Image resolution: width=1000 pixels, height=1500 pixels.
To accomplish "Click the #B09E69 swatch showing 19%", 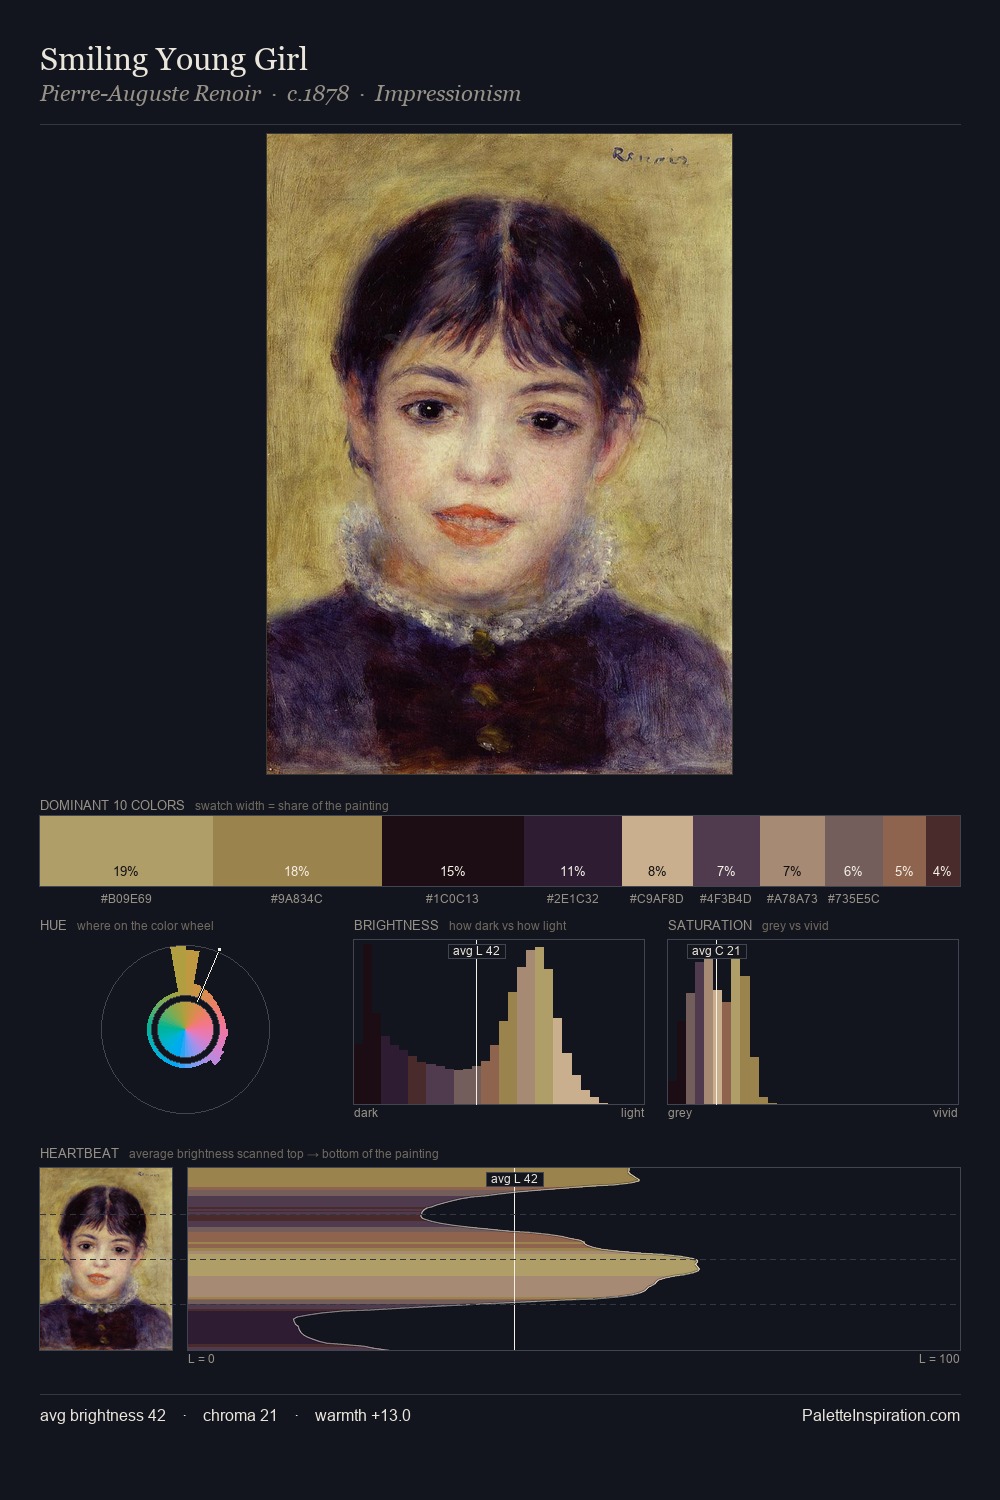I will [x=126, y=851].
